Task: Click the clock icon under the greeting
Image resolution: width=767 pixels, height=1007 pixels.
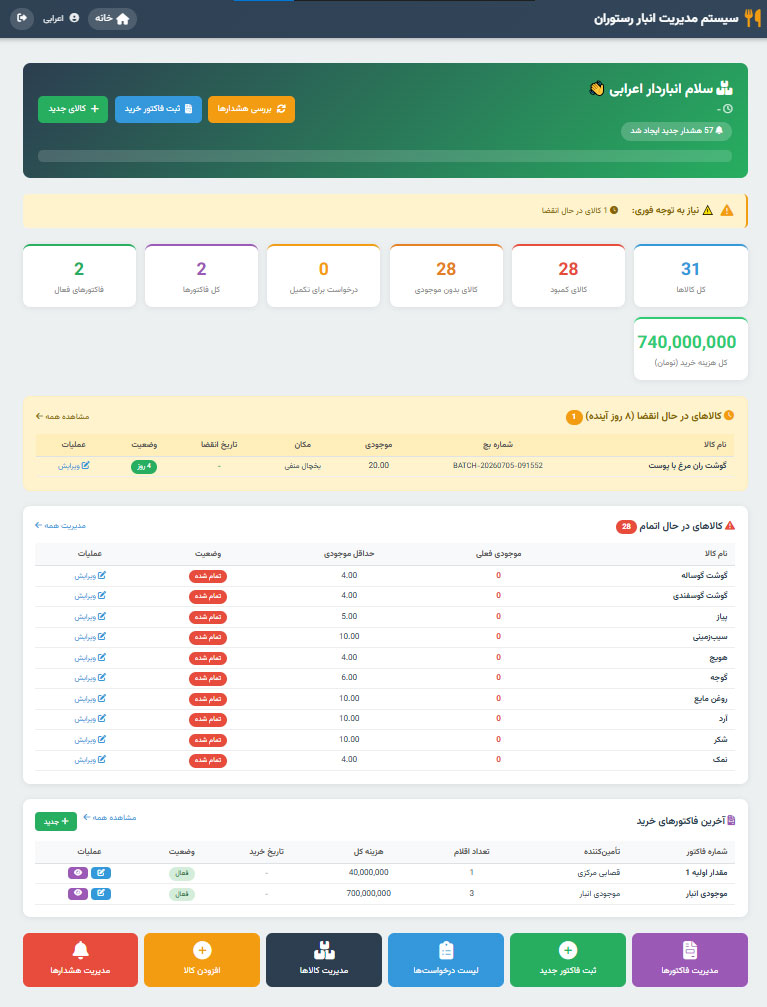Action: (728, 109)
